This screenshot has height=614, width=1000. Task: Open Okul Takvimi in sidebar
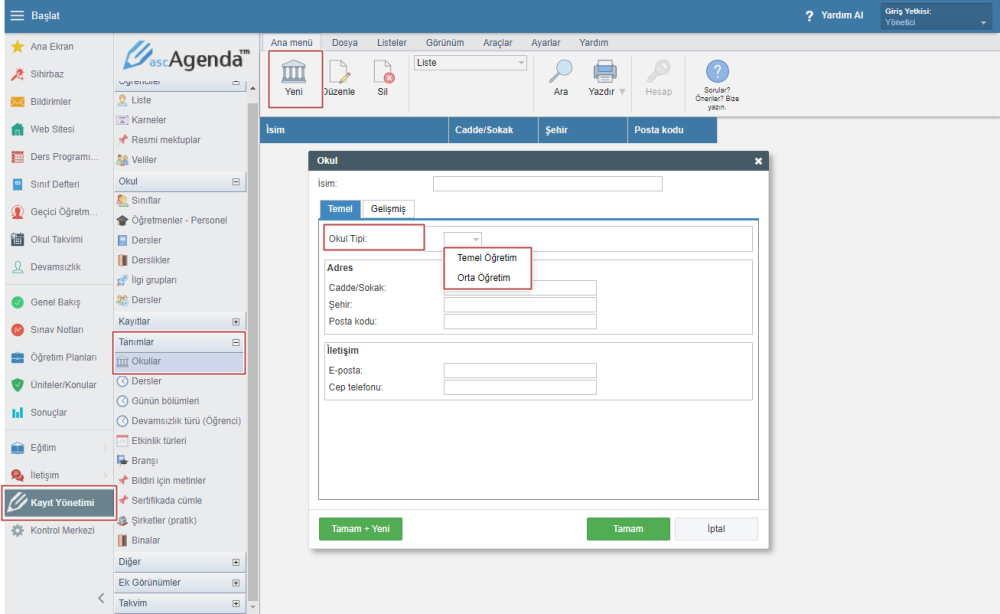(x=58, y=239)
